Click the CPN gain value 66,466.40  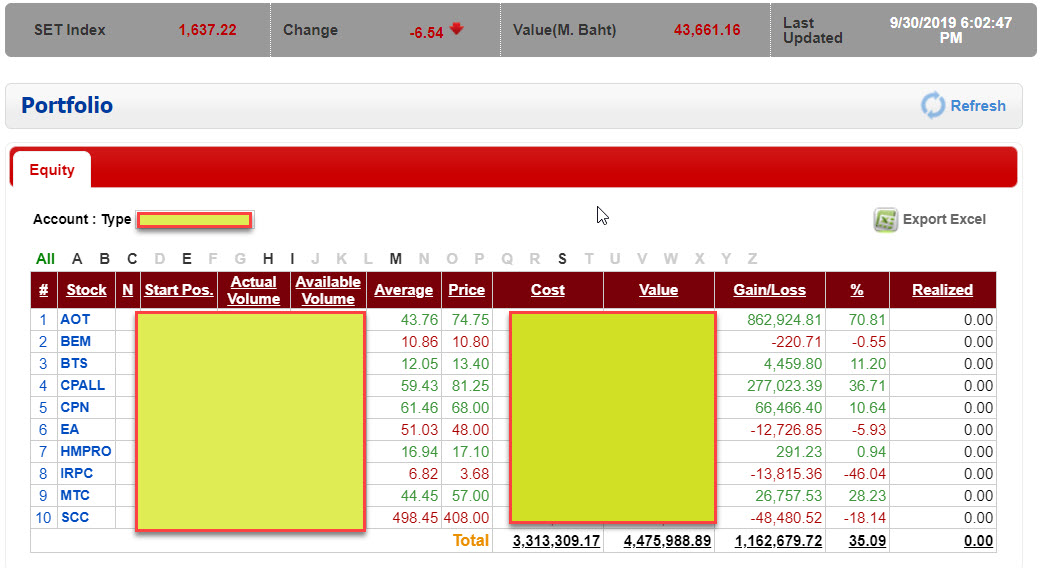(x=788, y=408)
